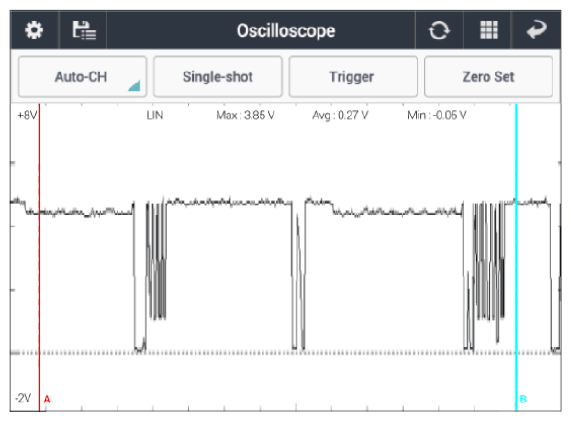Viewport: 571px width, 421px height.
Task: Click the Zero Set button
Action: click(x=488, y=76)
